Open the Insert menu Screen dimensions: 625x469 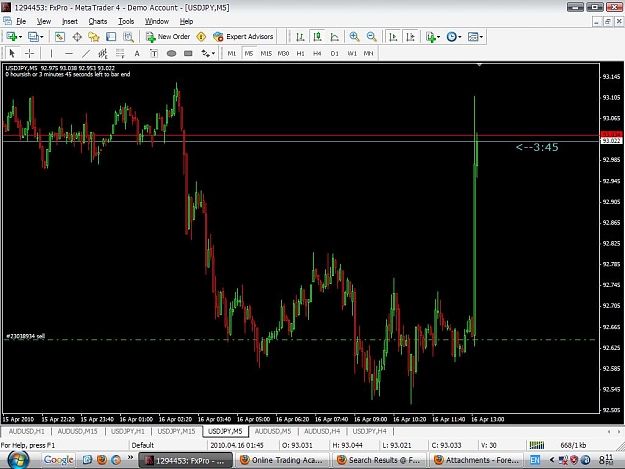point(70,22)
